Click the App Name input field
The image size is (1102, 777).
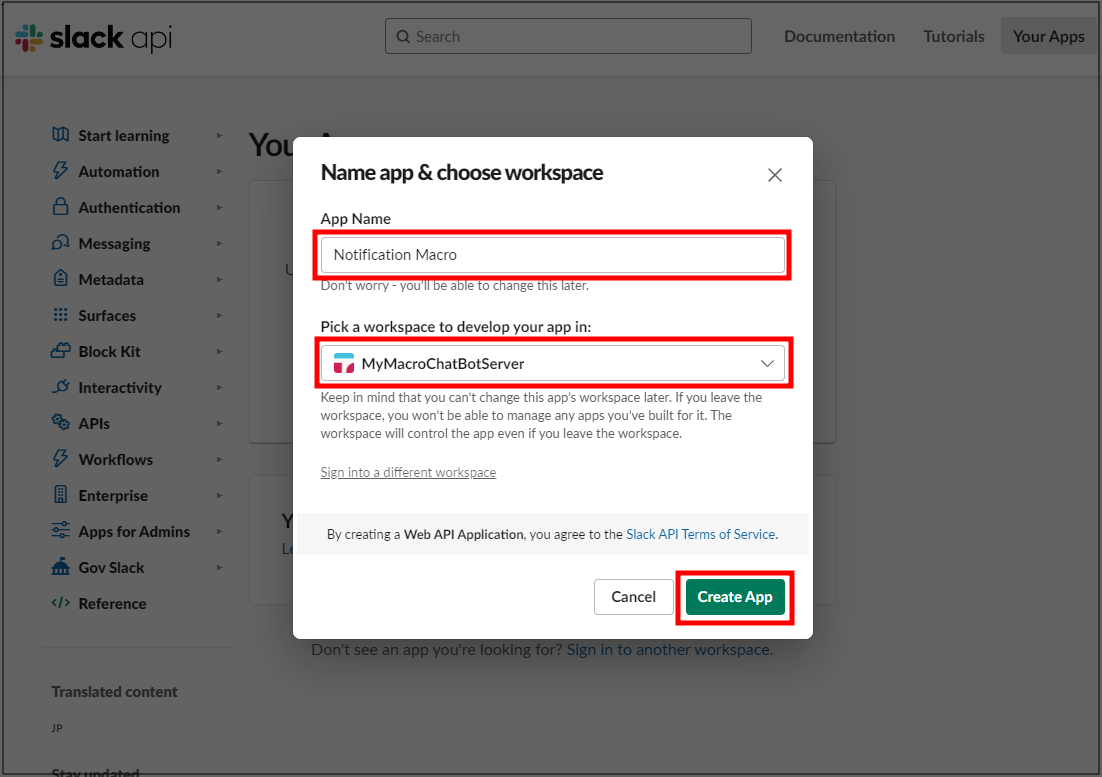tap(552, 254)
